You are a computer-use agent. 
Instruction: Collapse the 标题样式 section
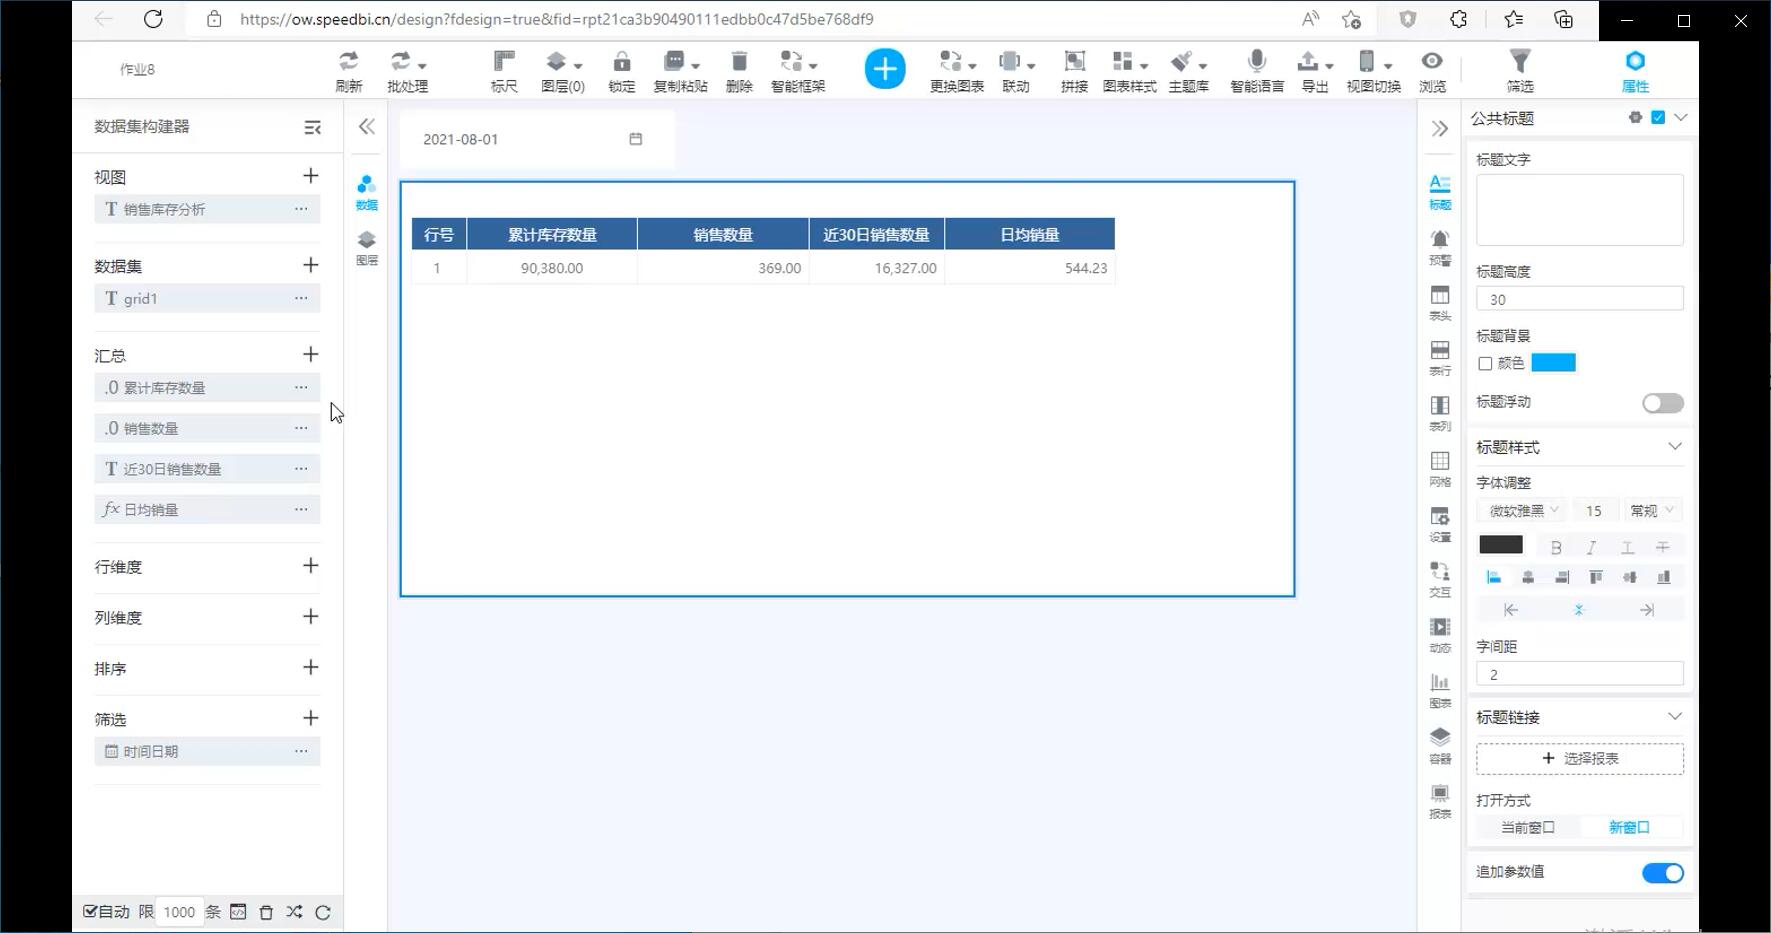[1674, 447]
